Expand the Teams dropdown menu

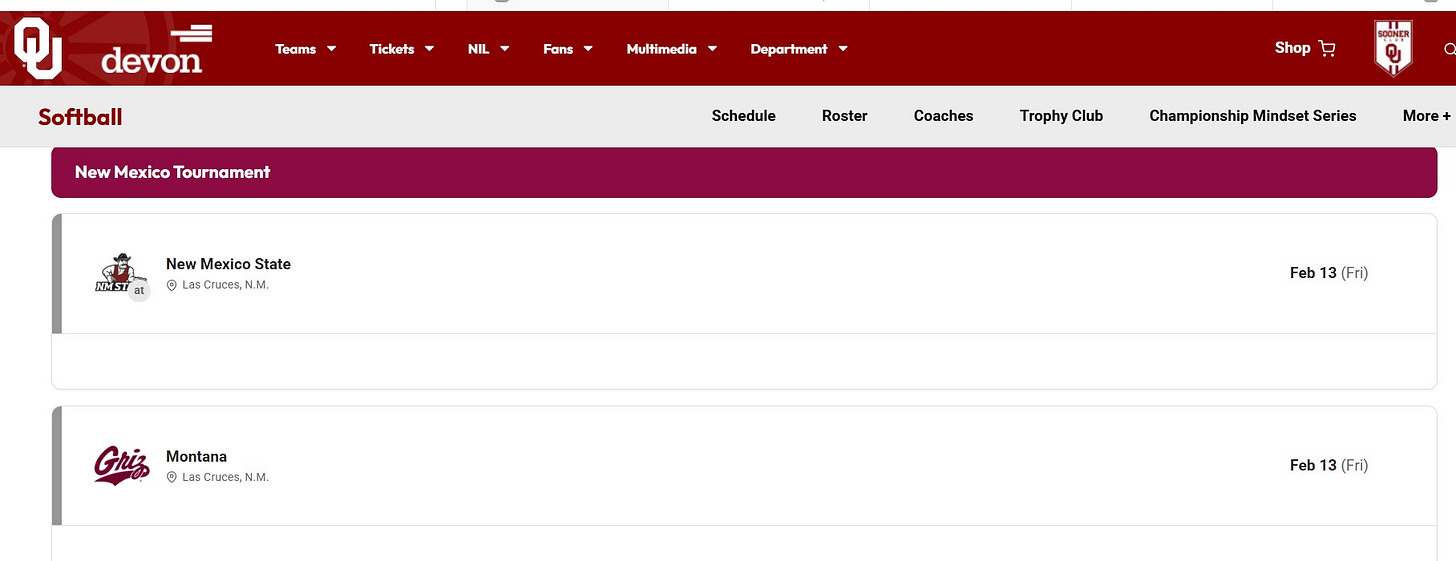[x=306, y=49]
